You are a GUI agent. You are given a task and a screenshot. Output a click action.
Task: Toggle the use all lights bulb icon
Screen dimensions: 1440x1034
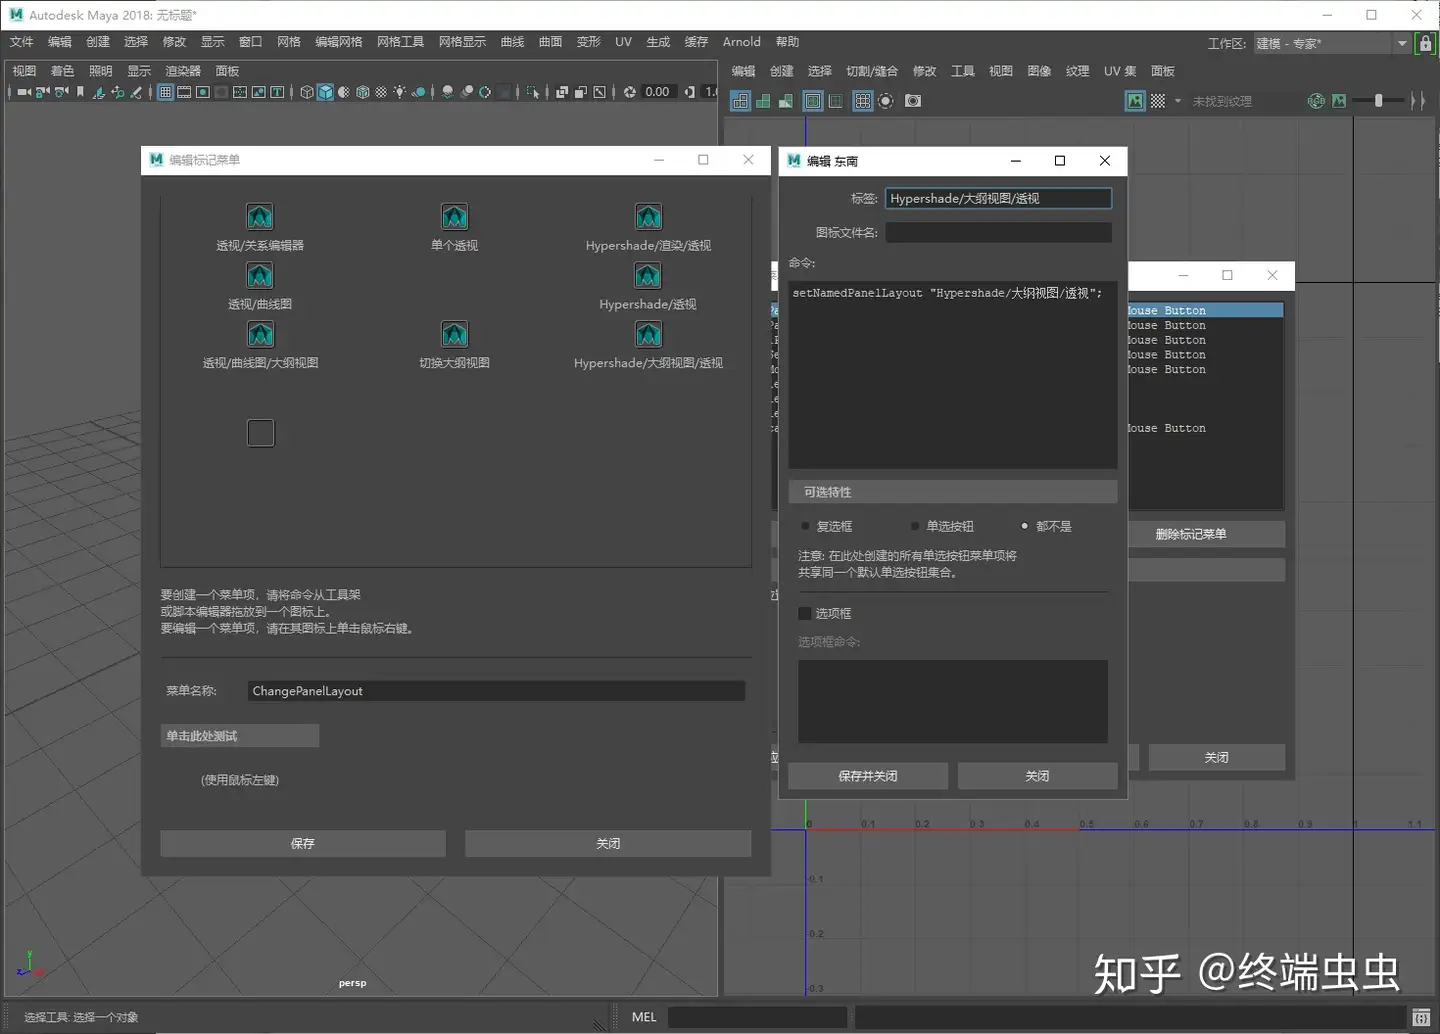coord(399,92)
